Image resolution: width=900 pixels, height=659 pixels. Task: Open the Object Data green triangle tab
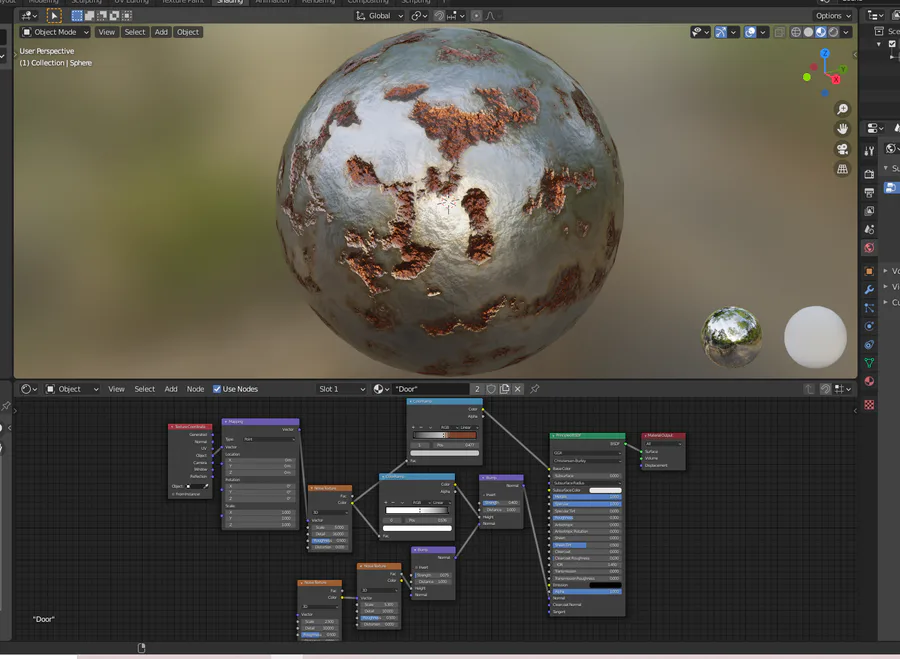pyautogui.click(x=869, y=363)
